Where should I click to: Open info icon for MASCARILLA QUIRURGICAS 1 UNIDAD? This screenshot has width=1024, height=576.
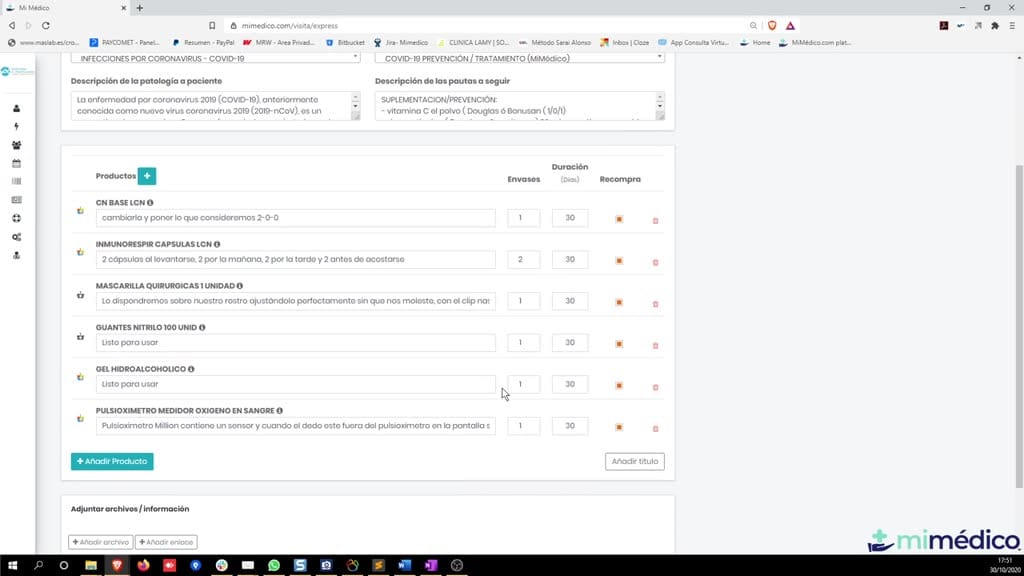point(240,286)
